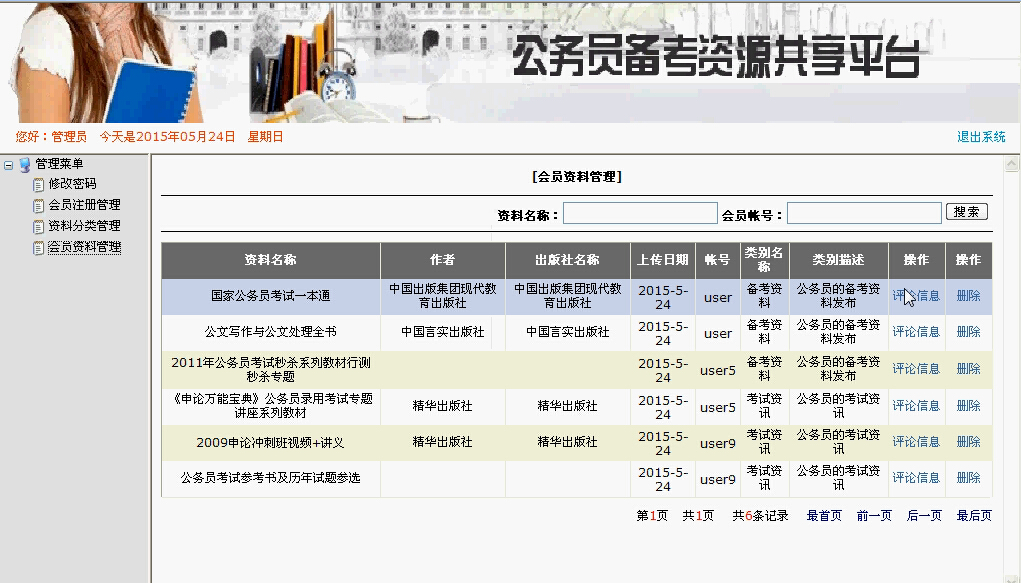This screenshot has height=583, width=1021.
Task: Delete the 2011年公务员考试秒杀系列教材 row
Action: [968, 369]
